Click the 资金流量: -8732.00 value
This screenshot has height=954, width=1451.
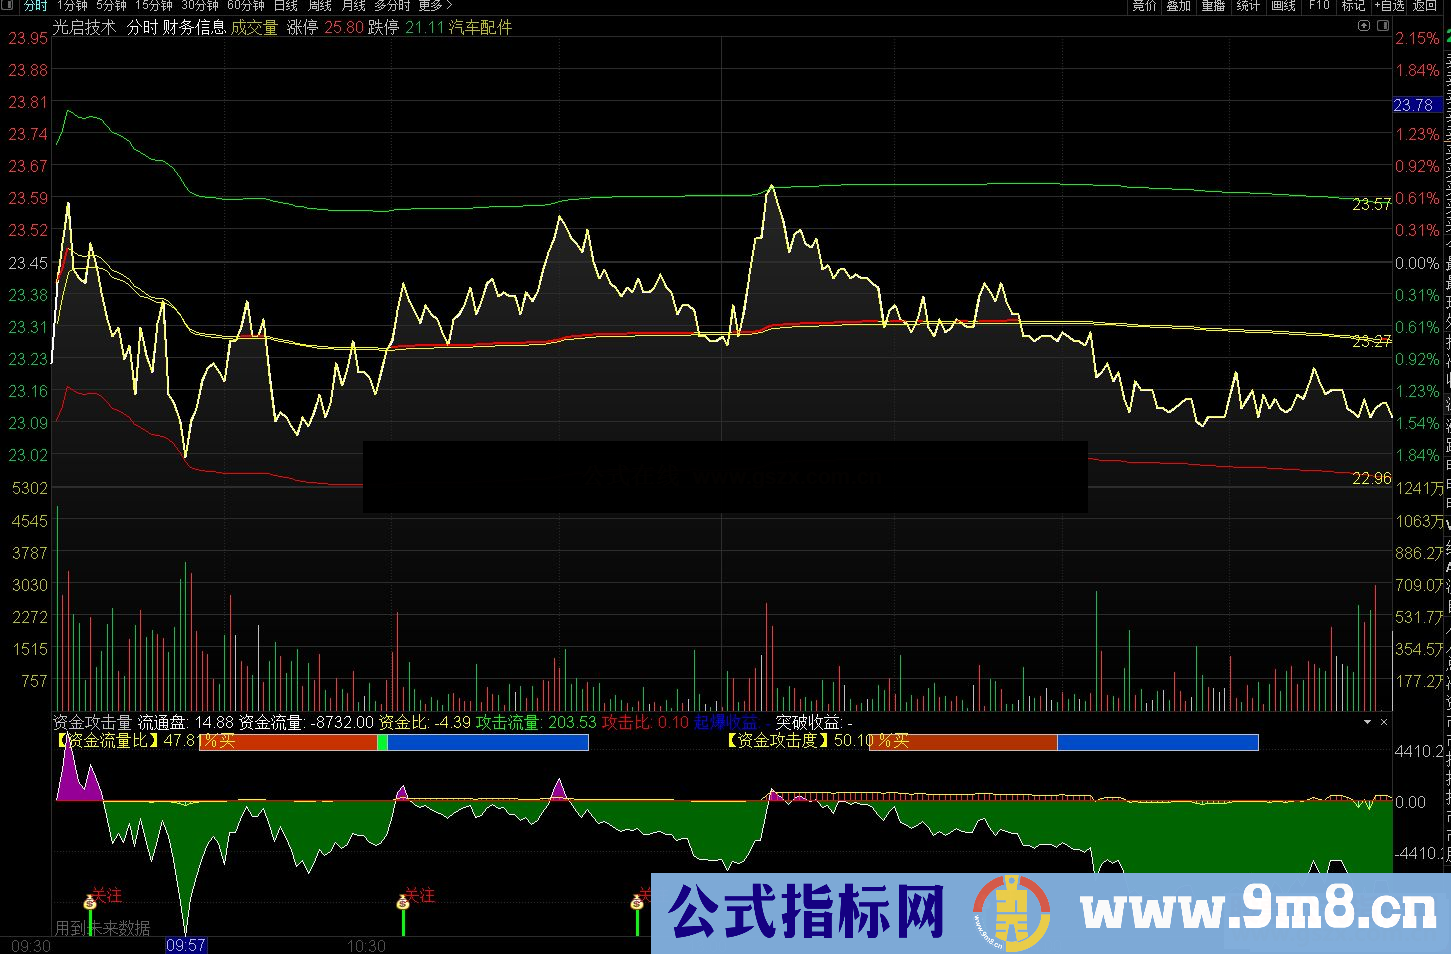click(x=307, y=722)
